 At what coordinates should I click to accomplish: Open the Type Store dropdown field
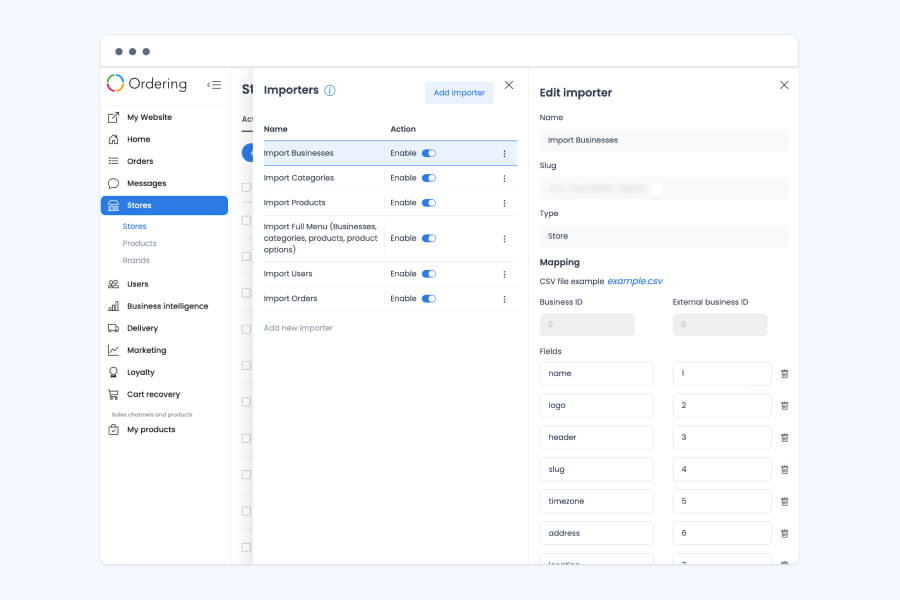pyautogui.click(x=664, y=236)
